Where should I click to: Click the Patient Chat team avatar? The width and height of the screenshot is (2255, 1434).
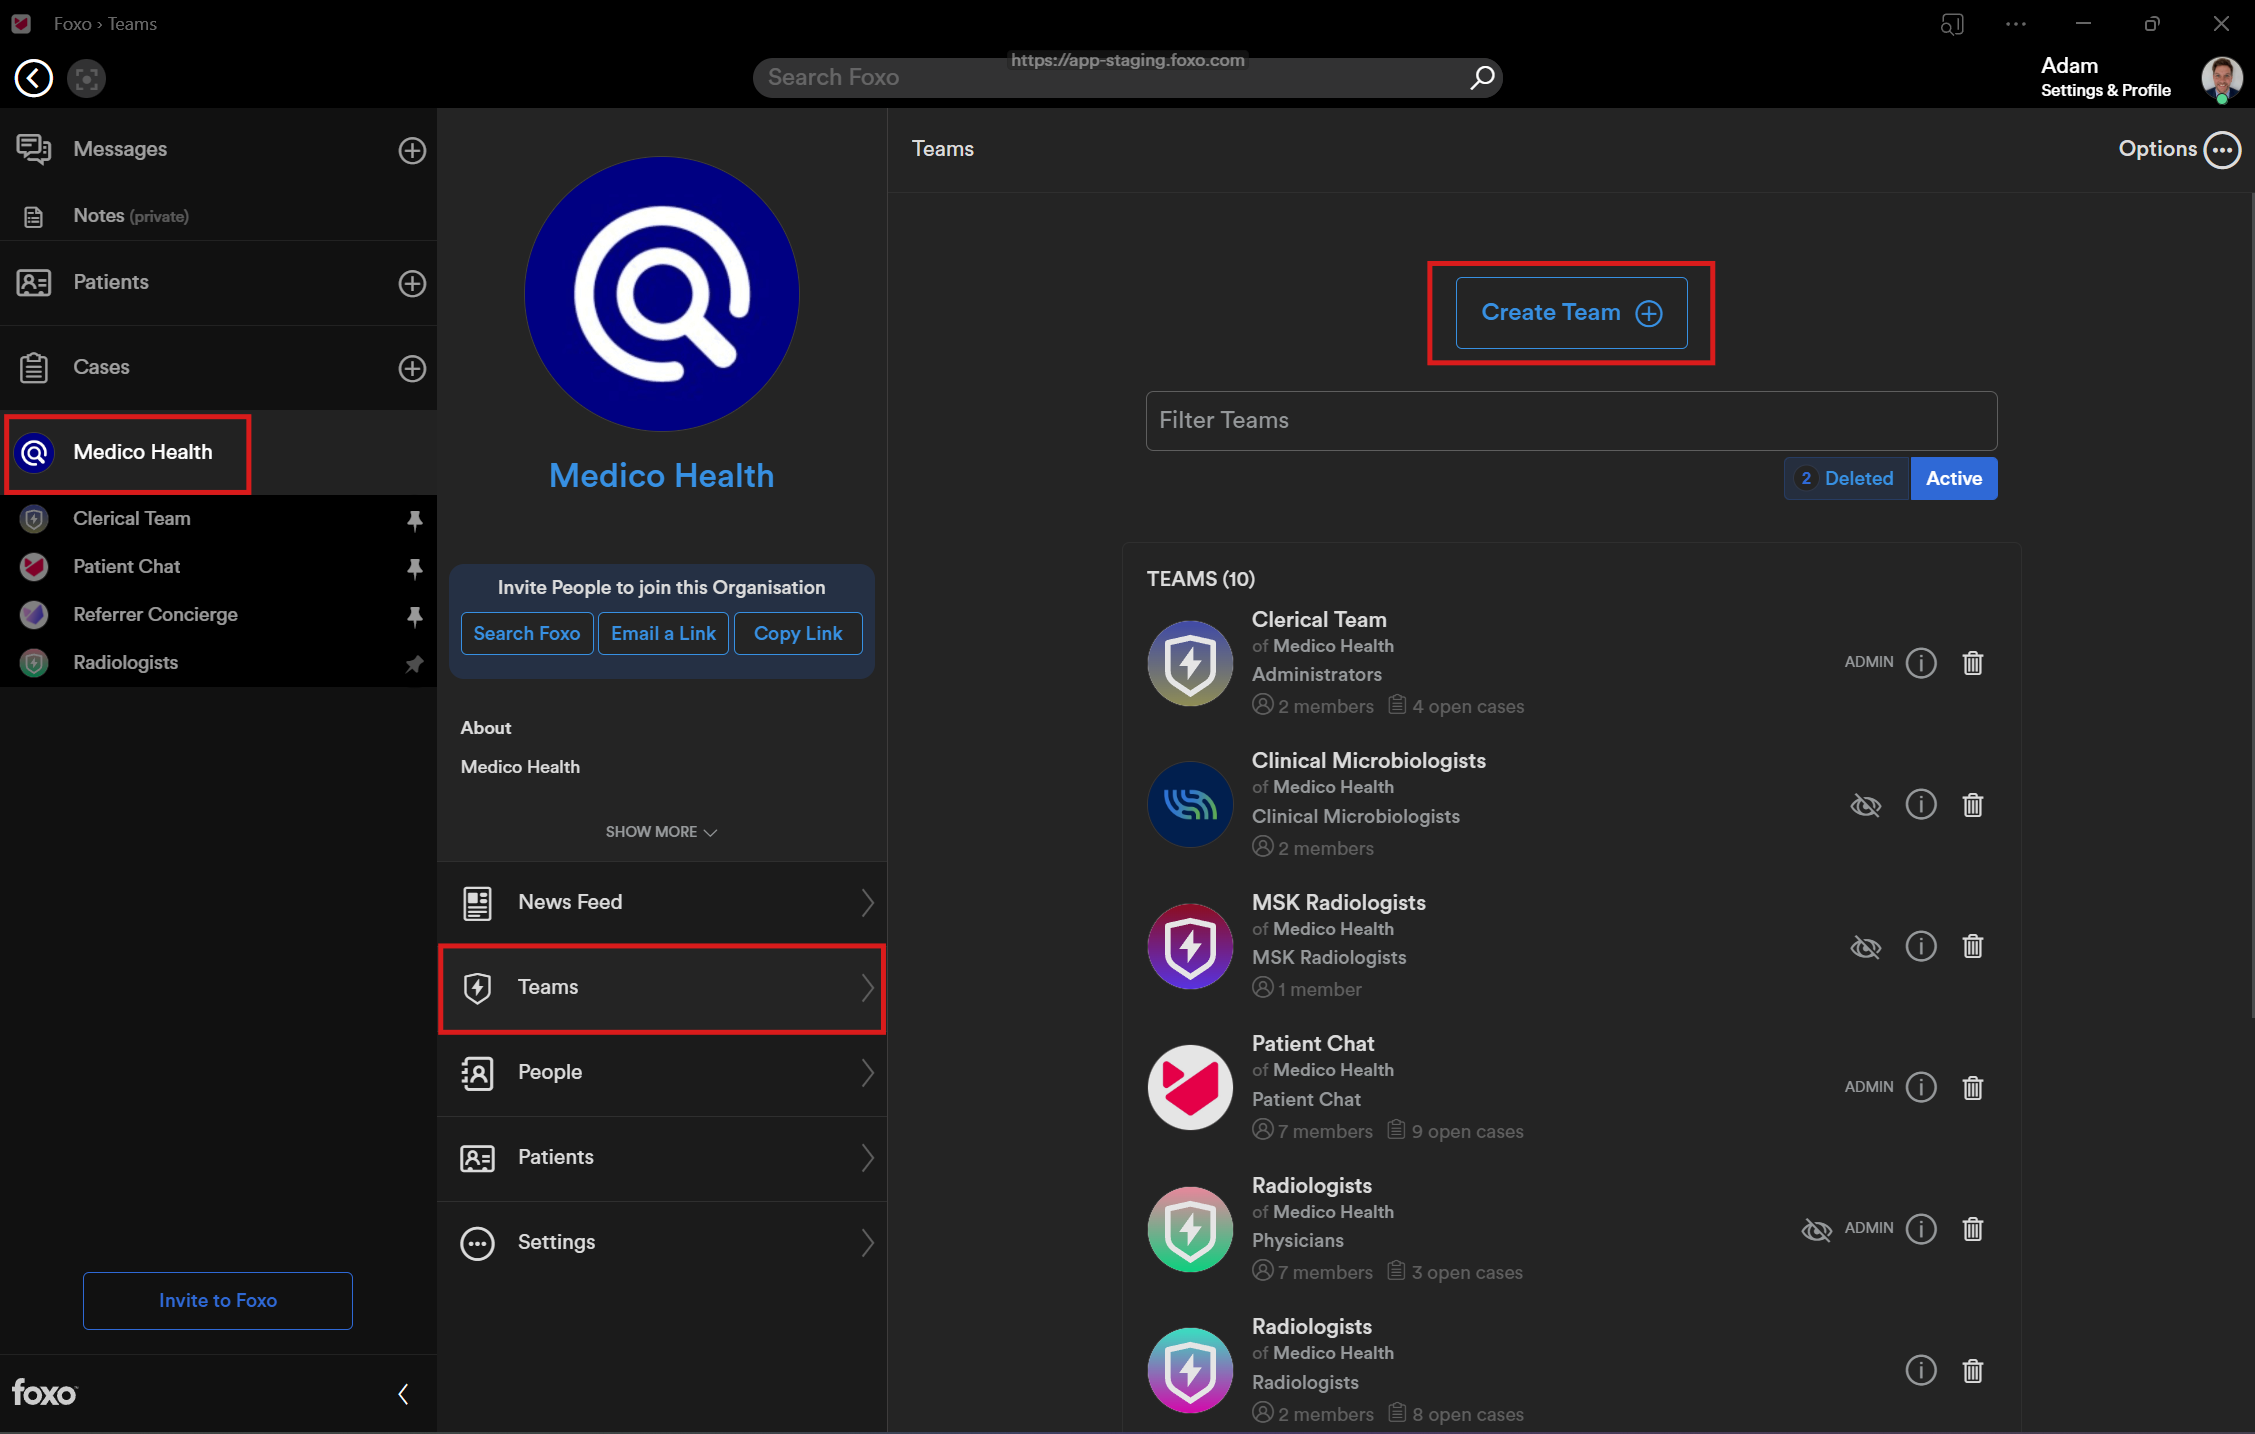click(x=1190, y=1087)
